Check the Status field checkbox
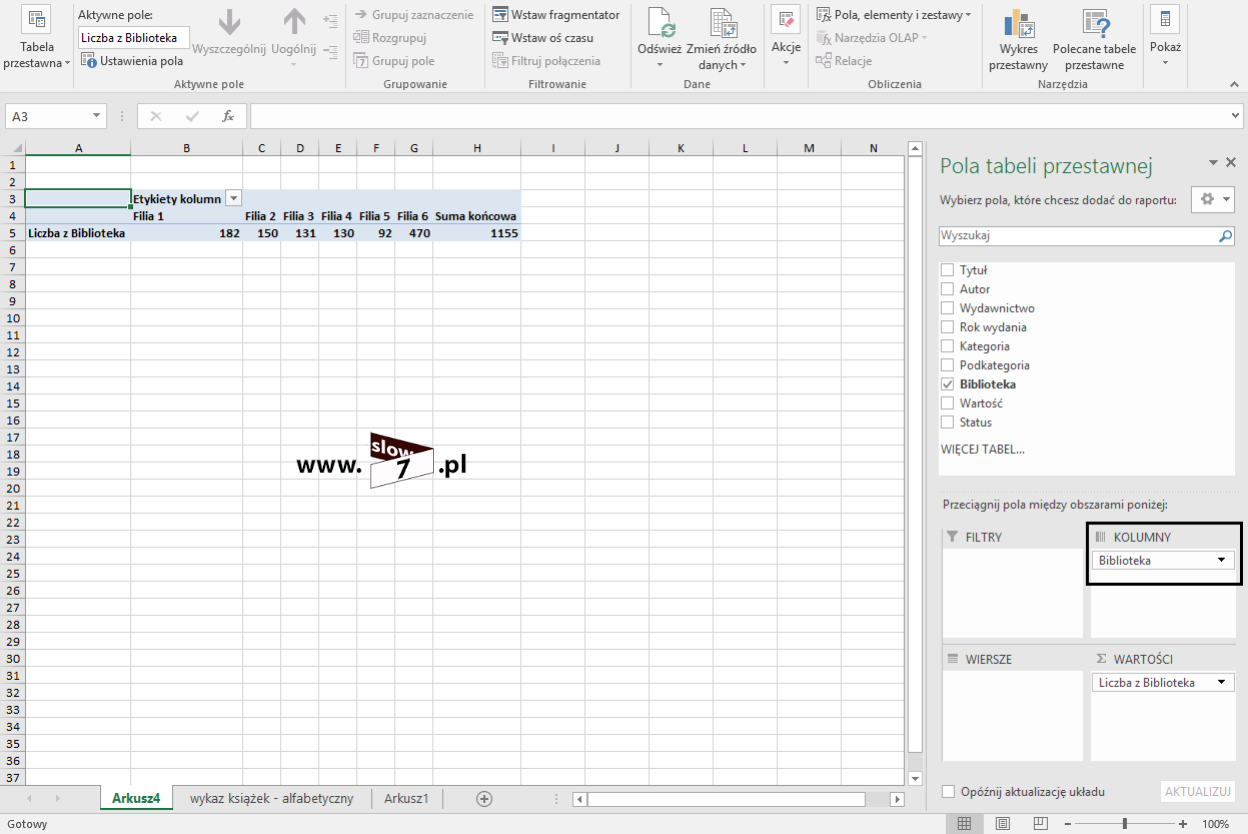Image resolution: width=1248 pixels, height=834 pixels. tap(947, 422)
